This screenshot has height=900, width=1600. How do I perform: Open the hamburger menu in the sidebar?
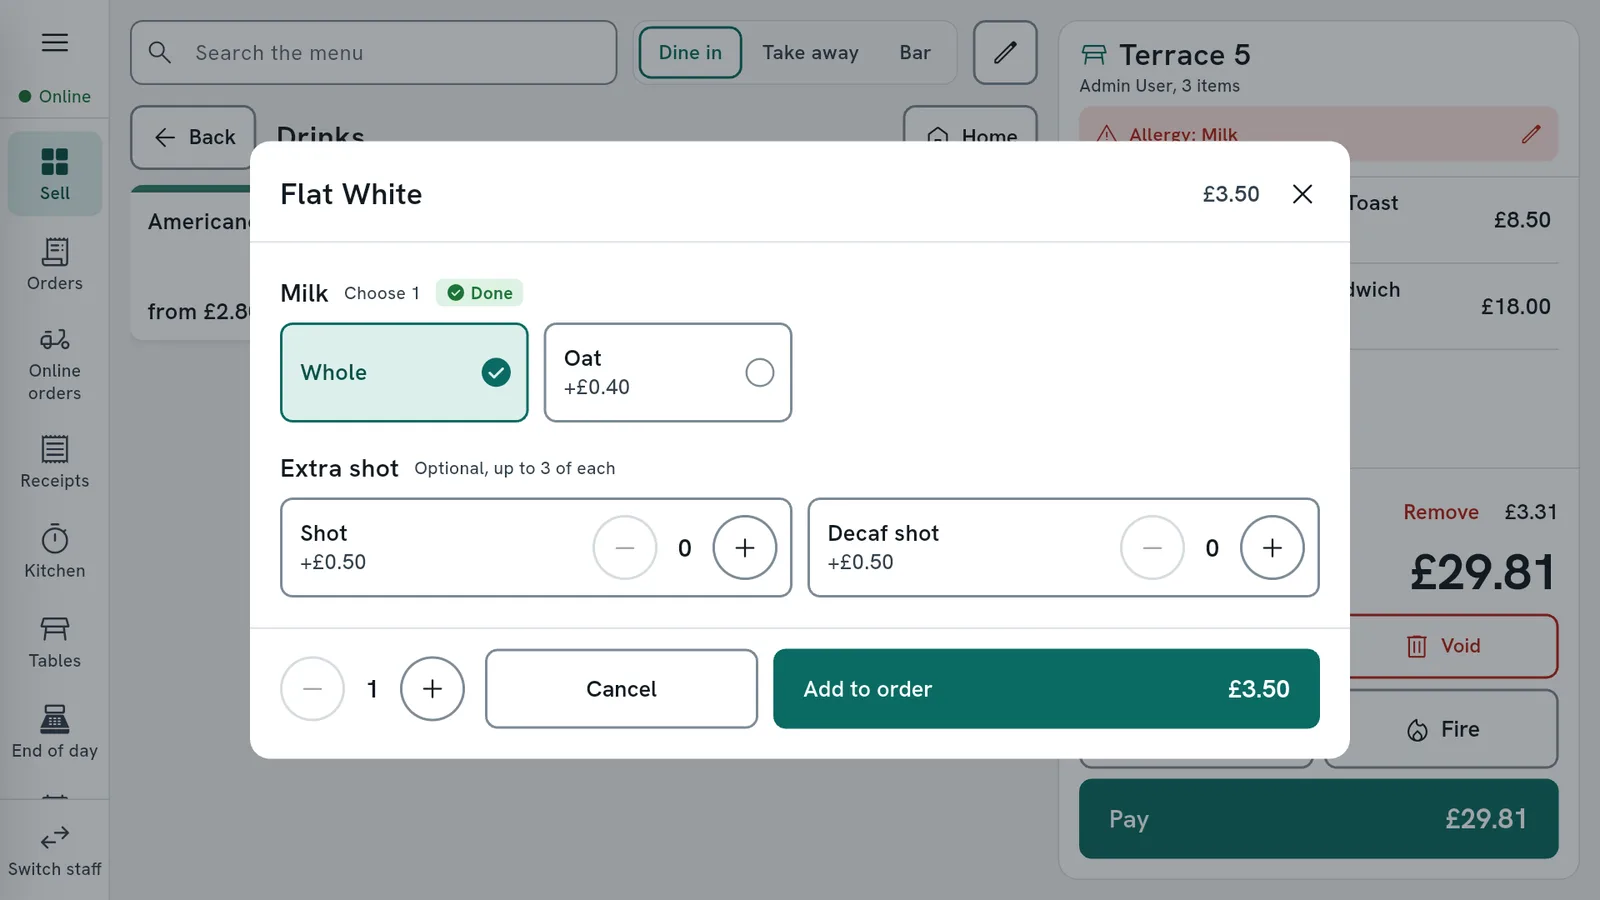point(55,42)
